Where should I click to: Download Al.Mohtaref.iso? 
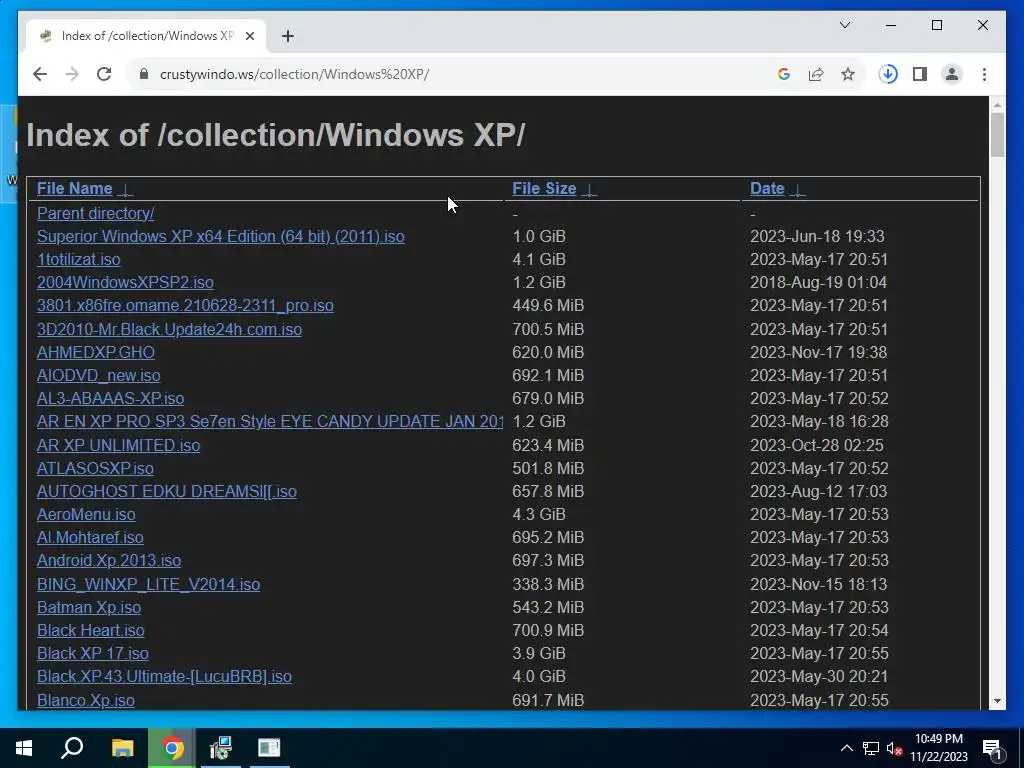point(90,537)
